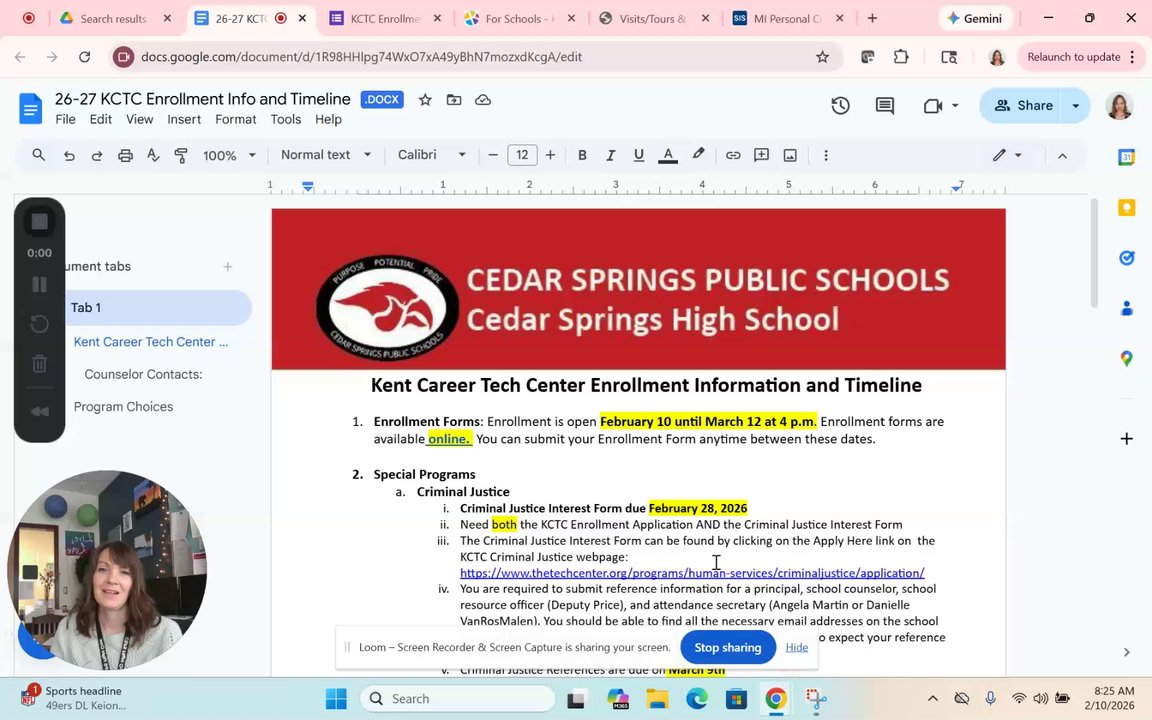
Task: Redo the last action
Action: pyautogui.click(x=97, y=155)
